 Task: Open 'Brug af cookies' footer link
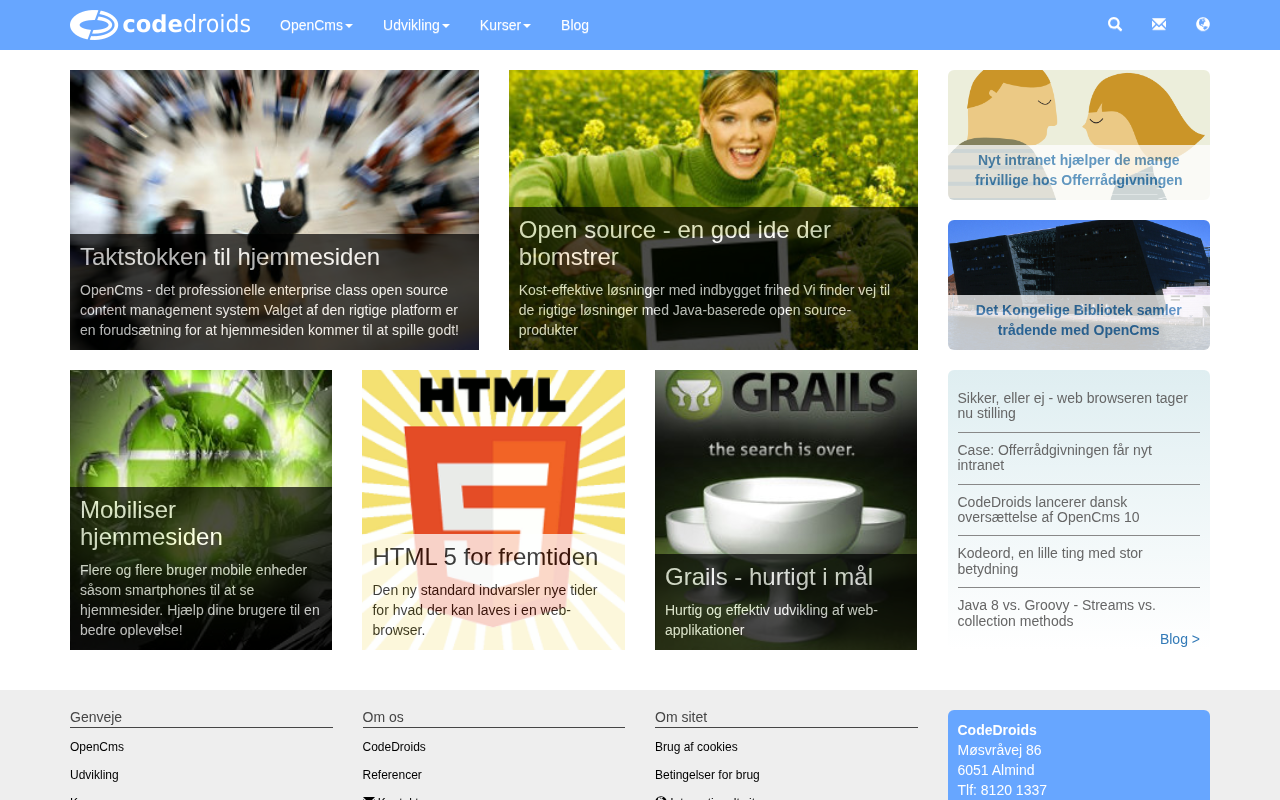pos(696,747)
